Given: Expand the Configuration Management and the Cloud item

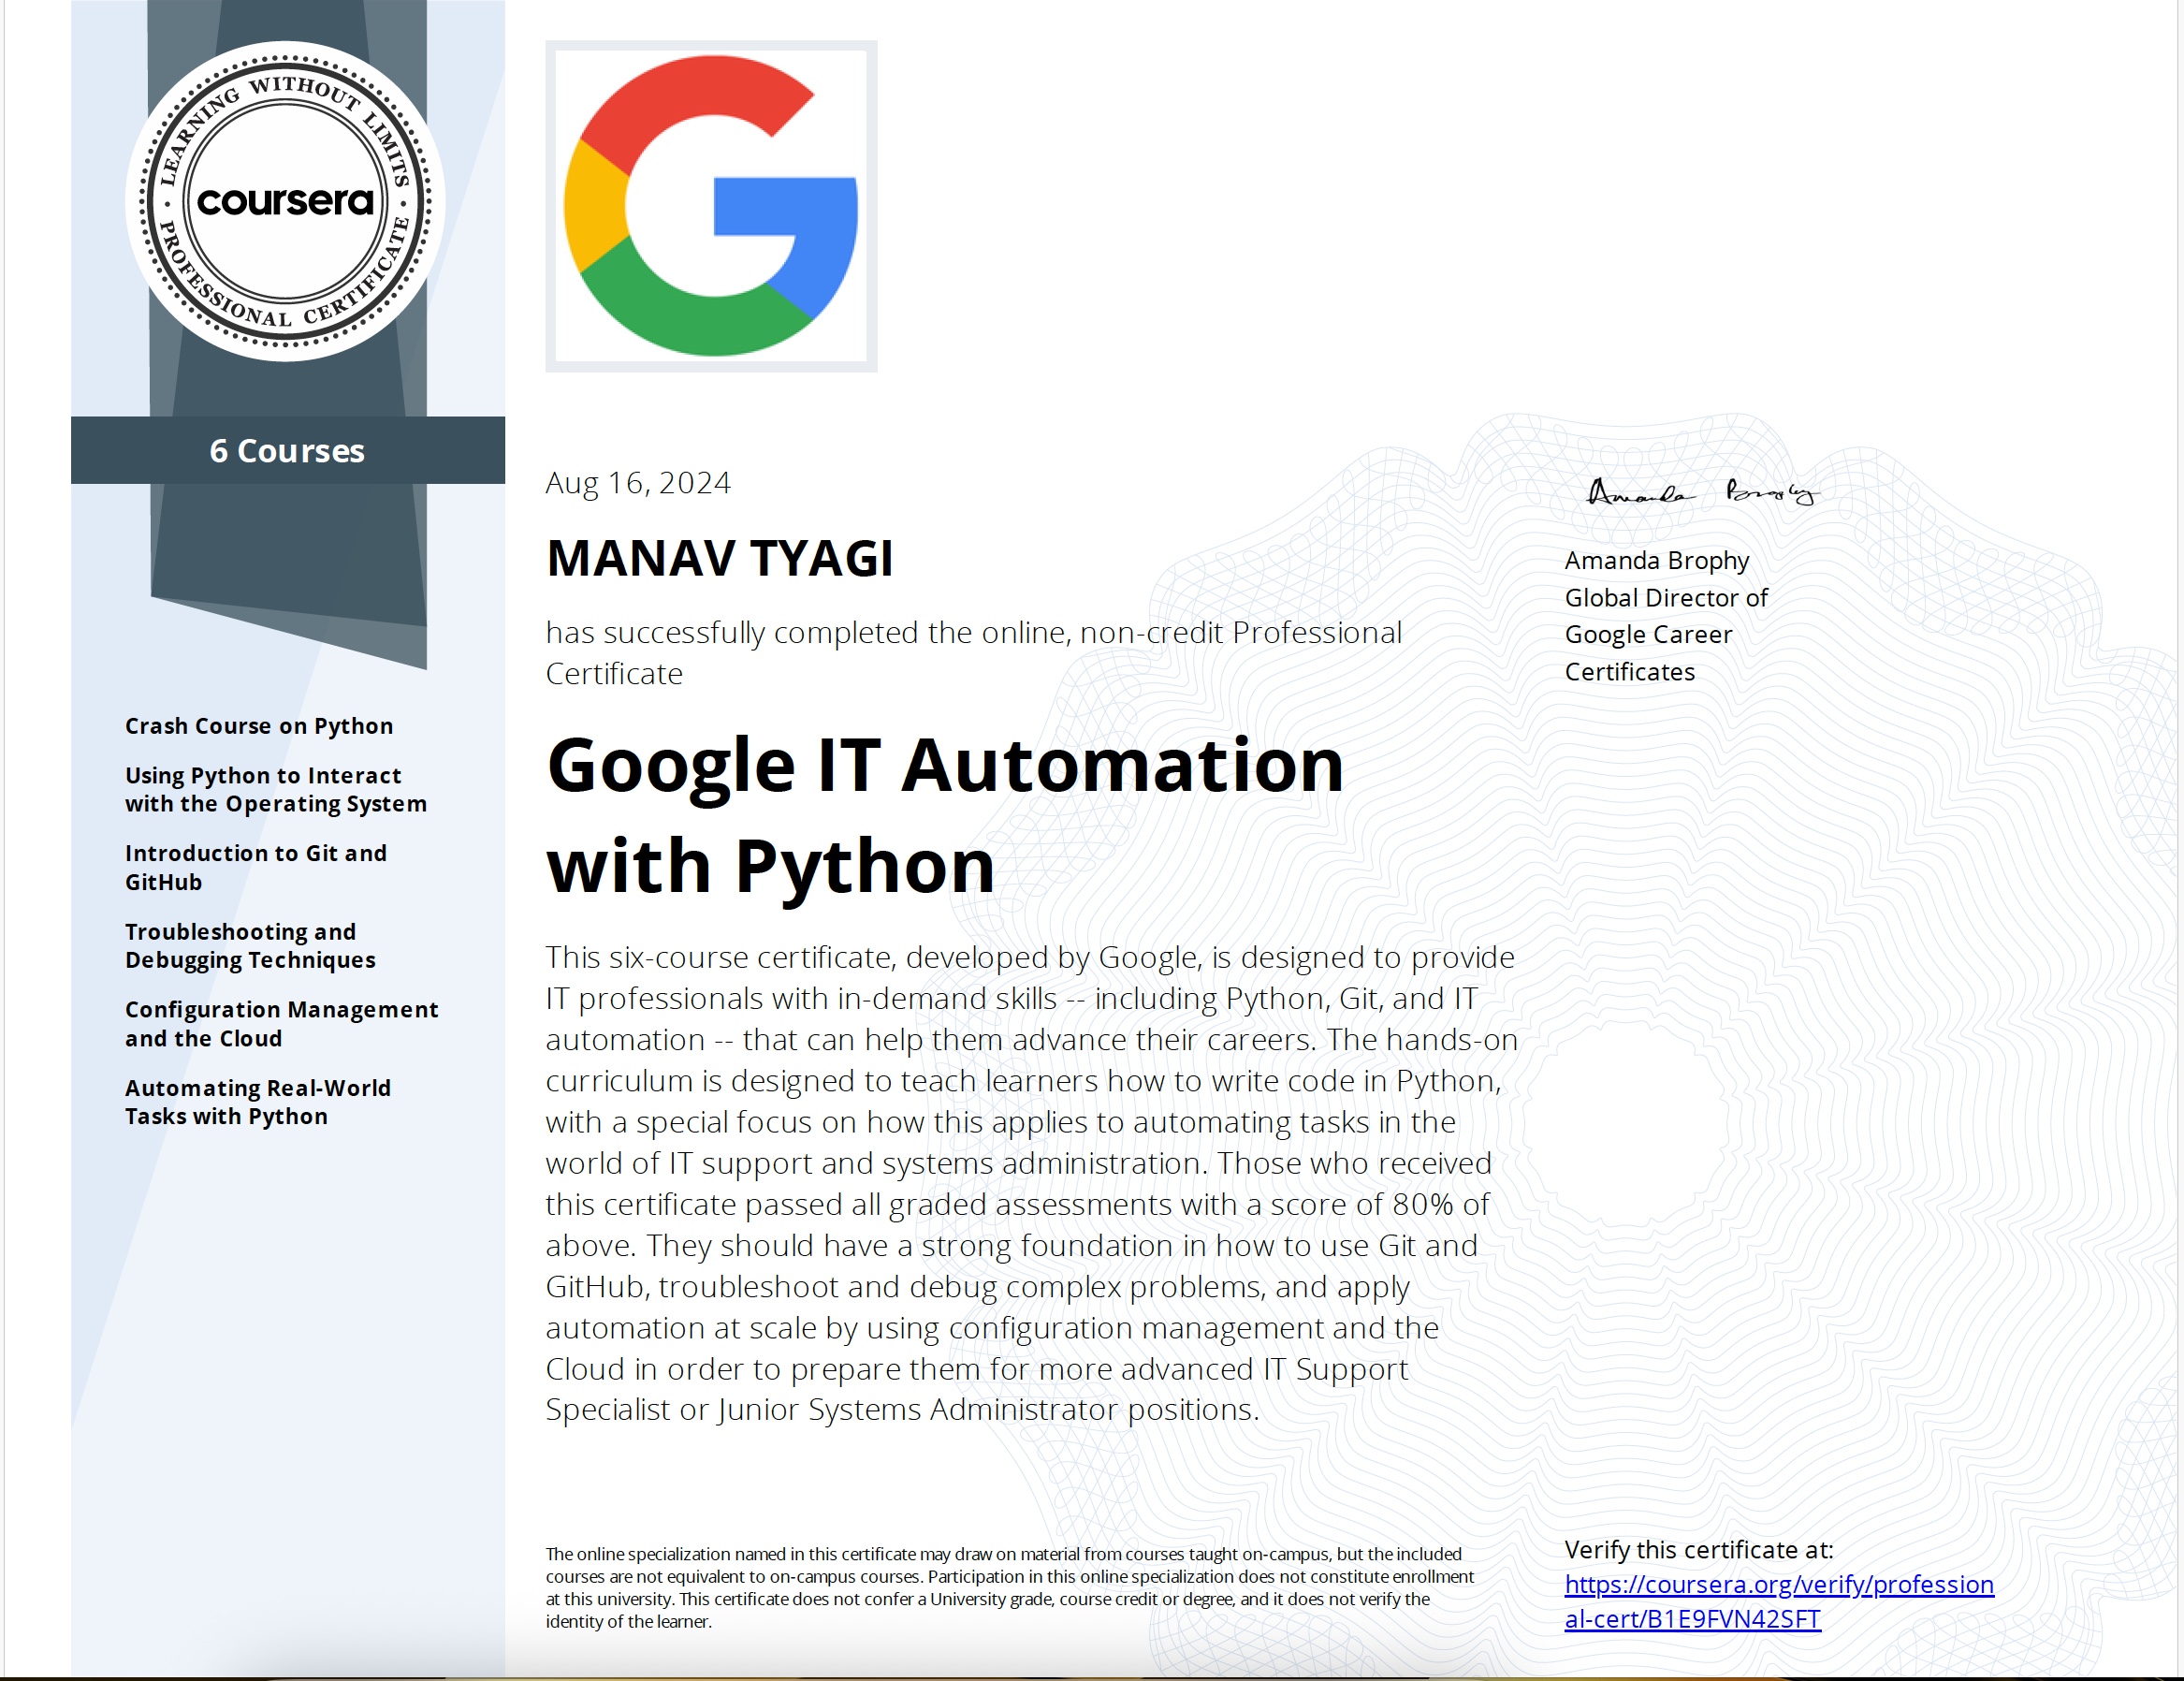Looking at the screenshot, I should pyautogui.click(x=281, y=1024).
